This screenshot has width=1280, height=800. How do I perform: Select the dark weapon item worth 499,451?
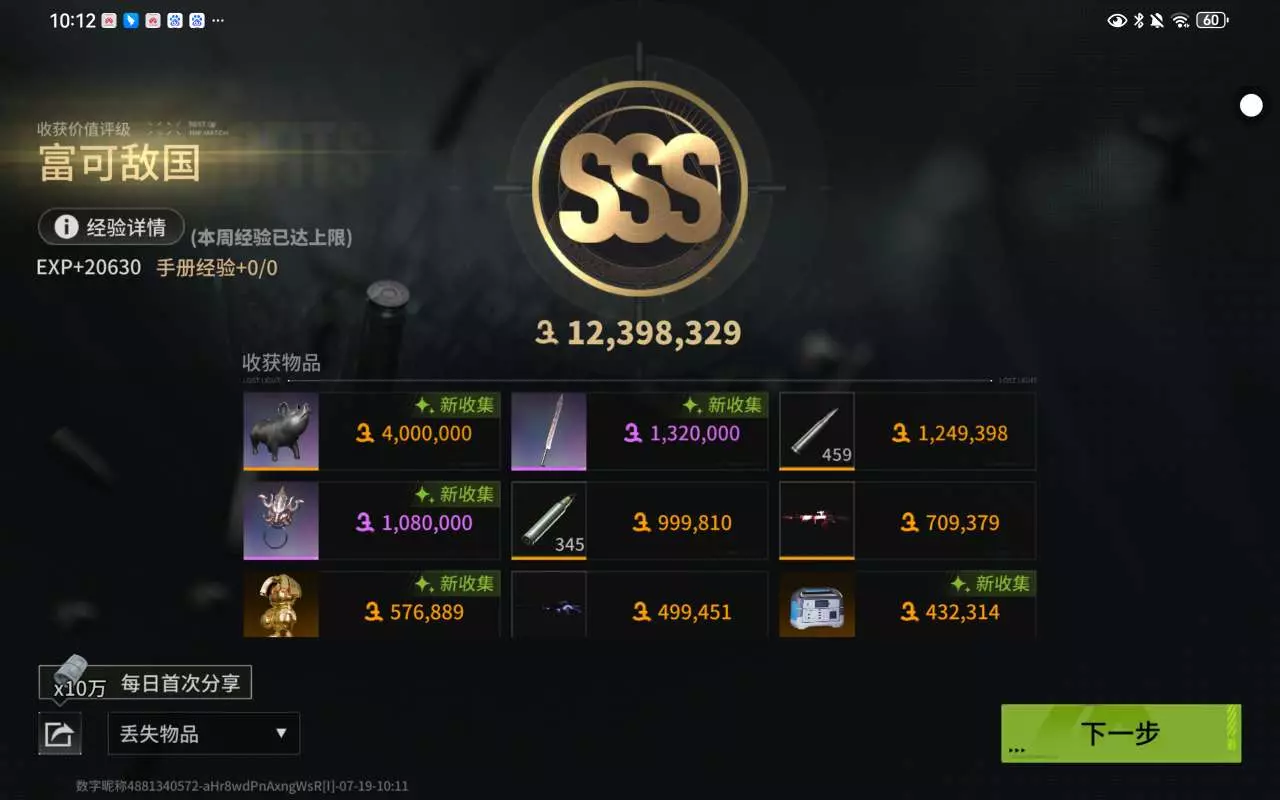click(x=549, y=604)
